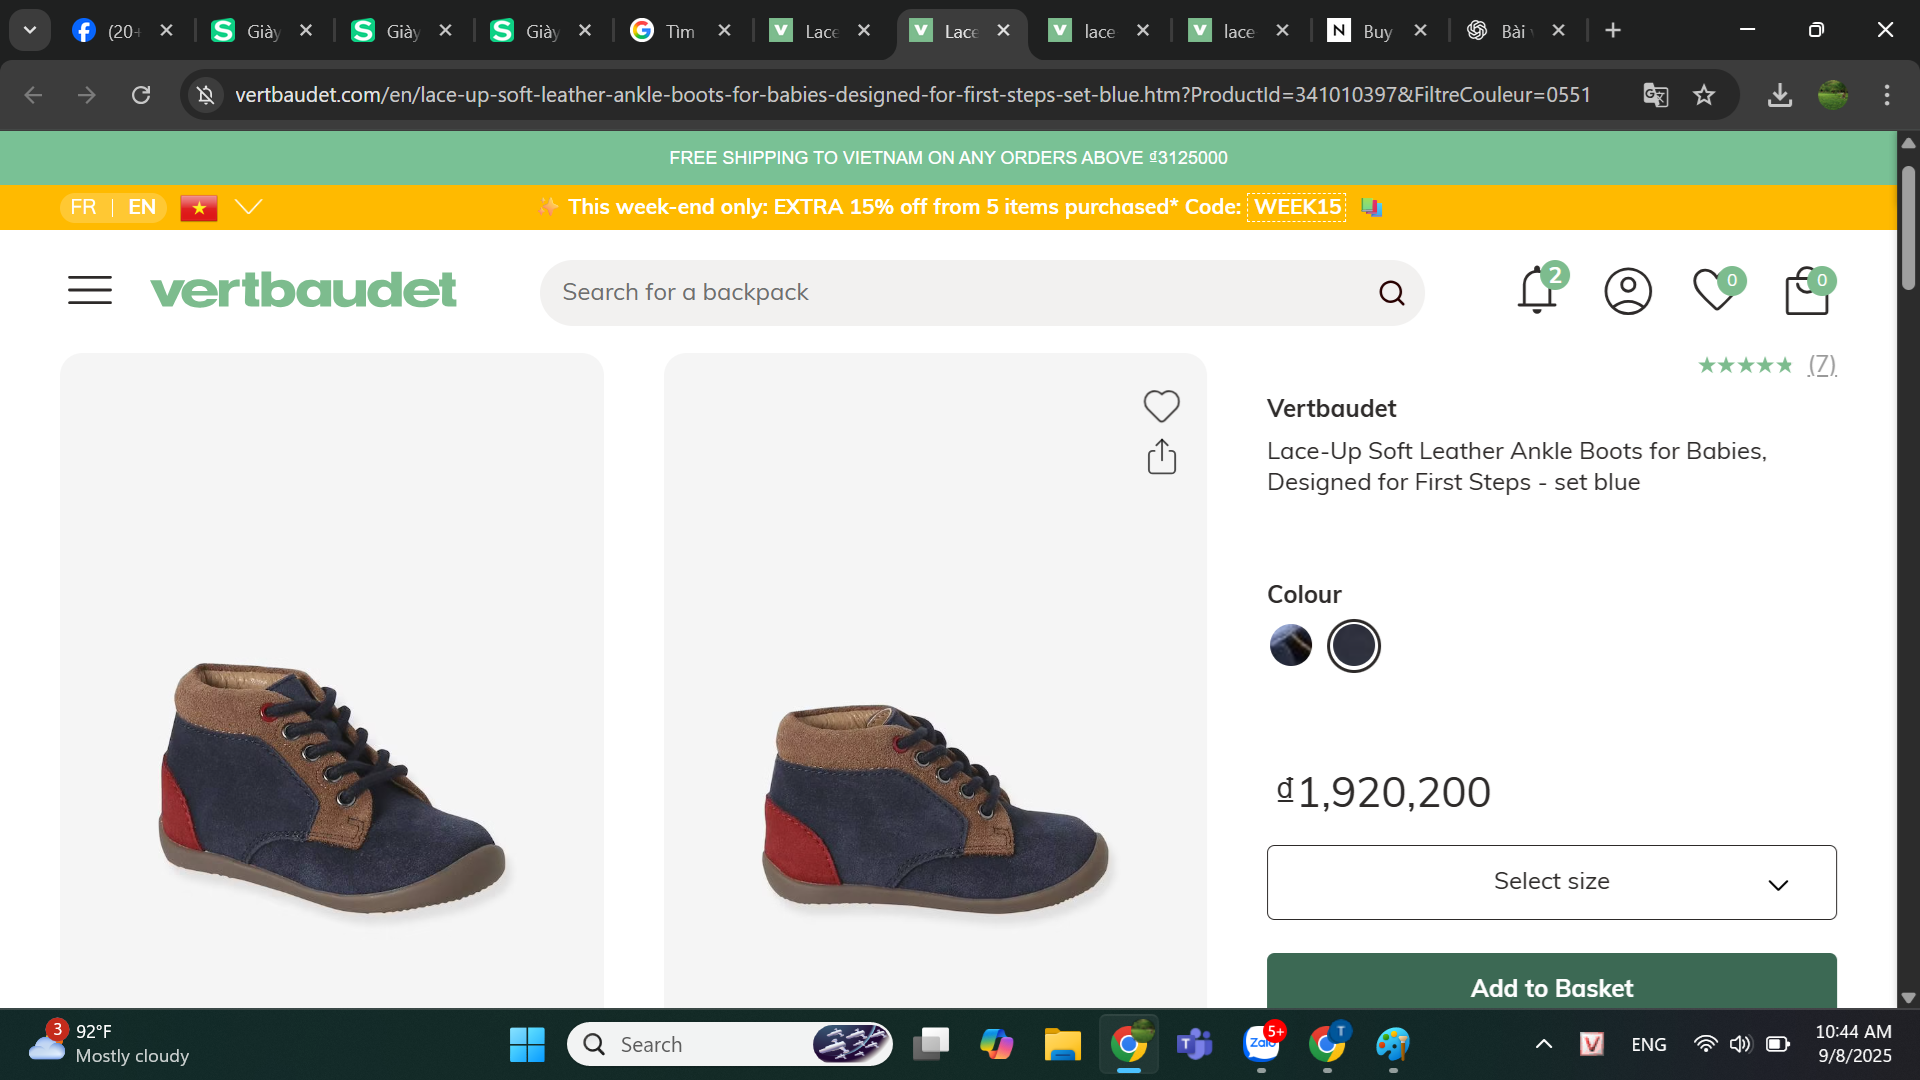Open the hamburger navigation menu

pos(90,290)
